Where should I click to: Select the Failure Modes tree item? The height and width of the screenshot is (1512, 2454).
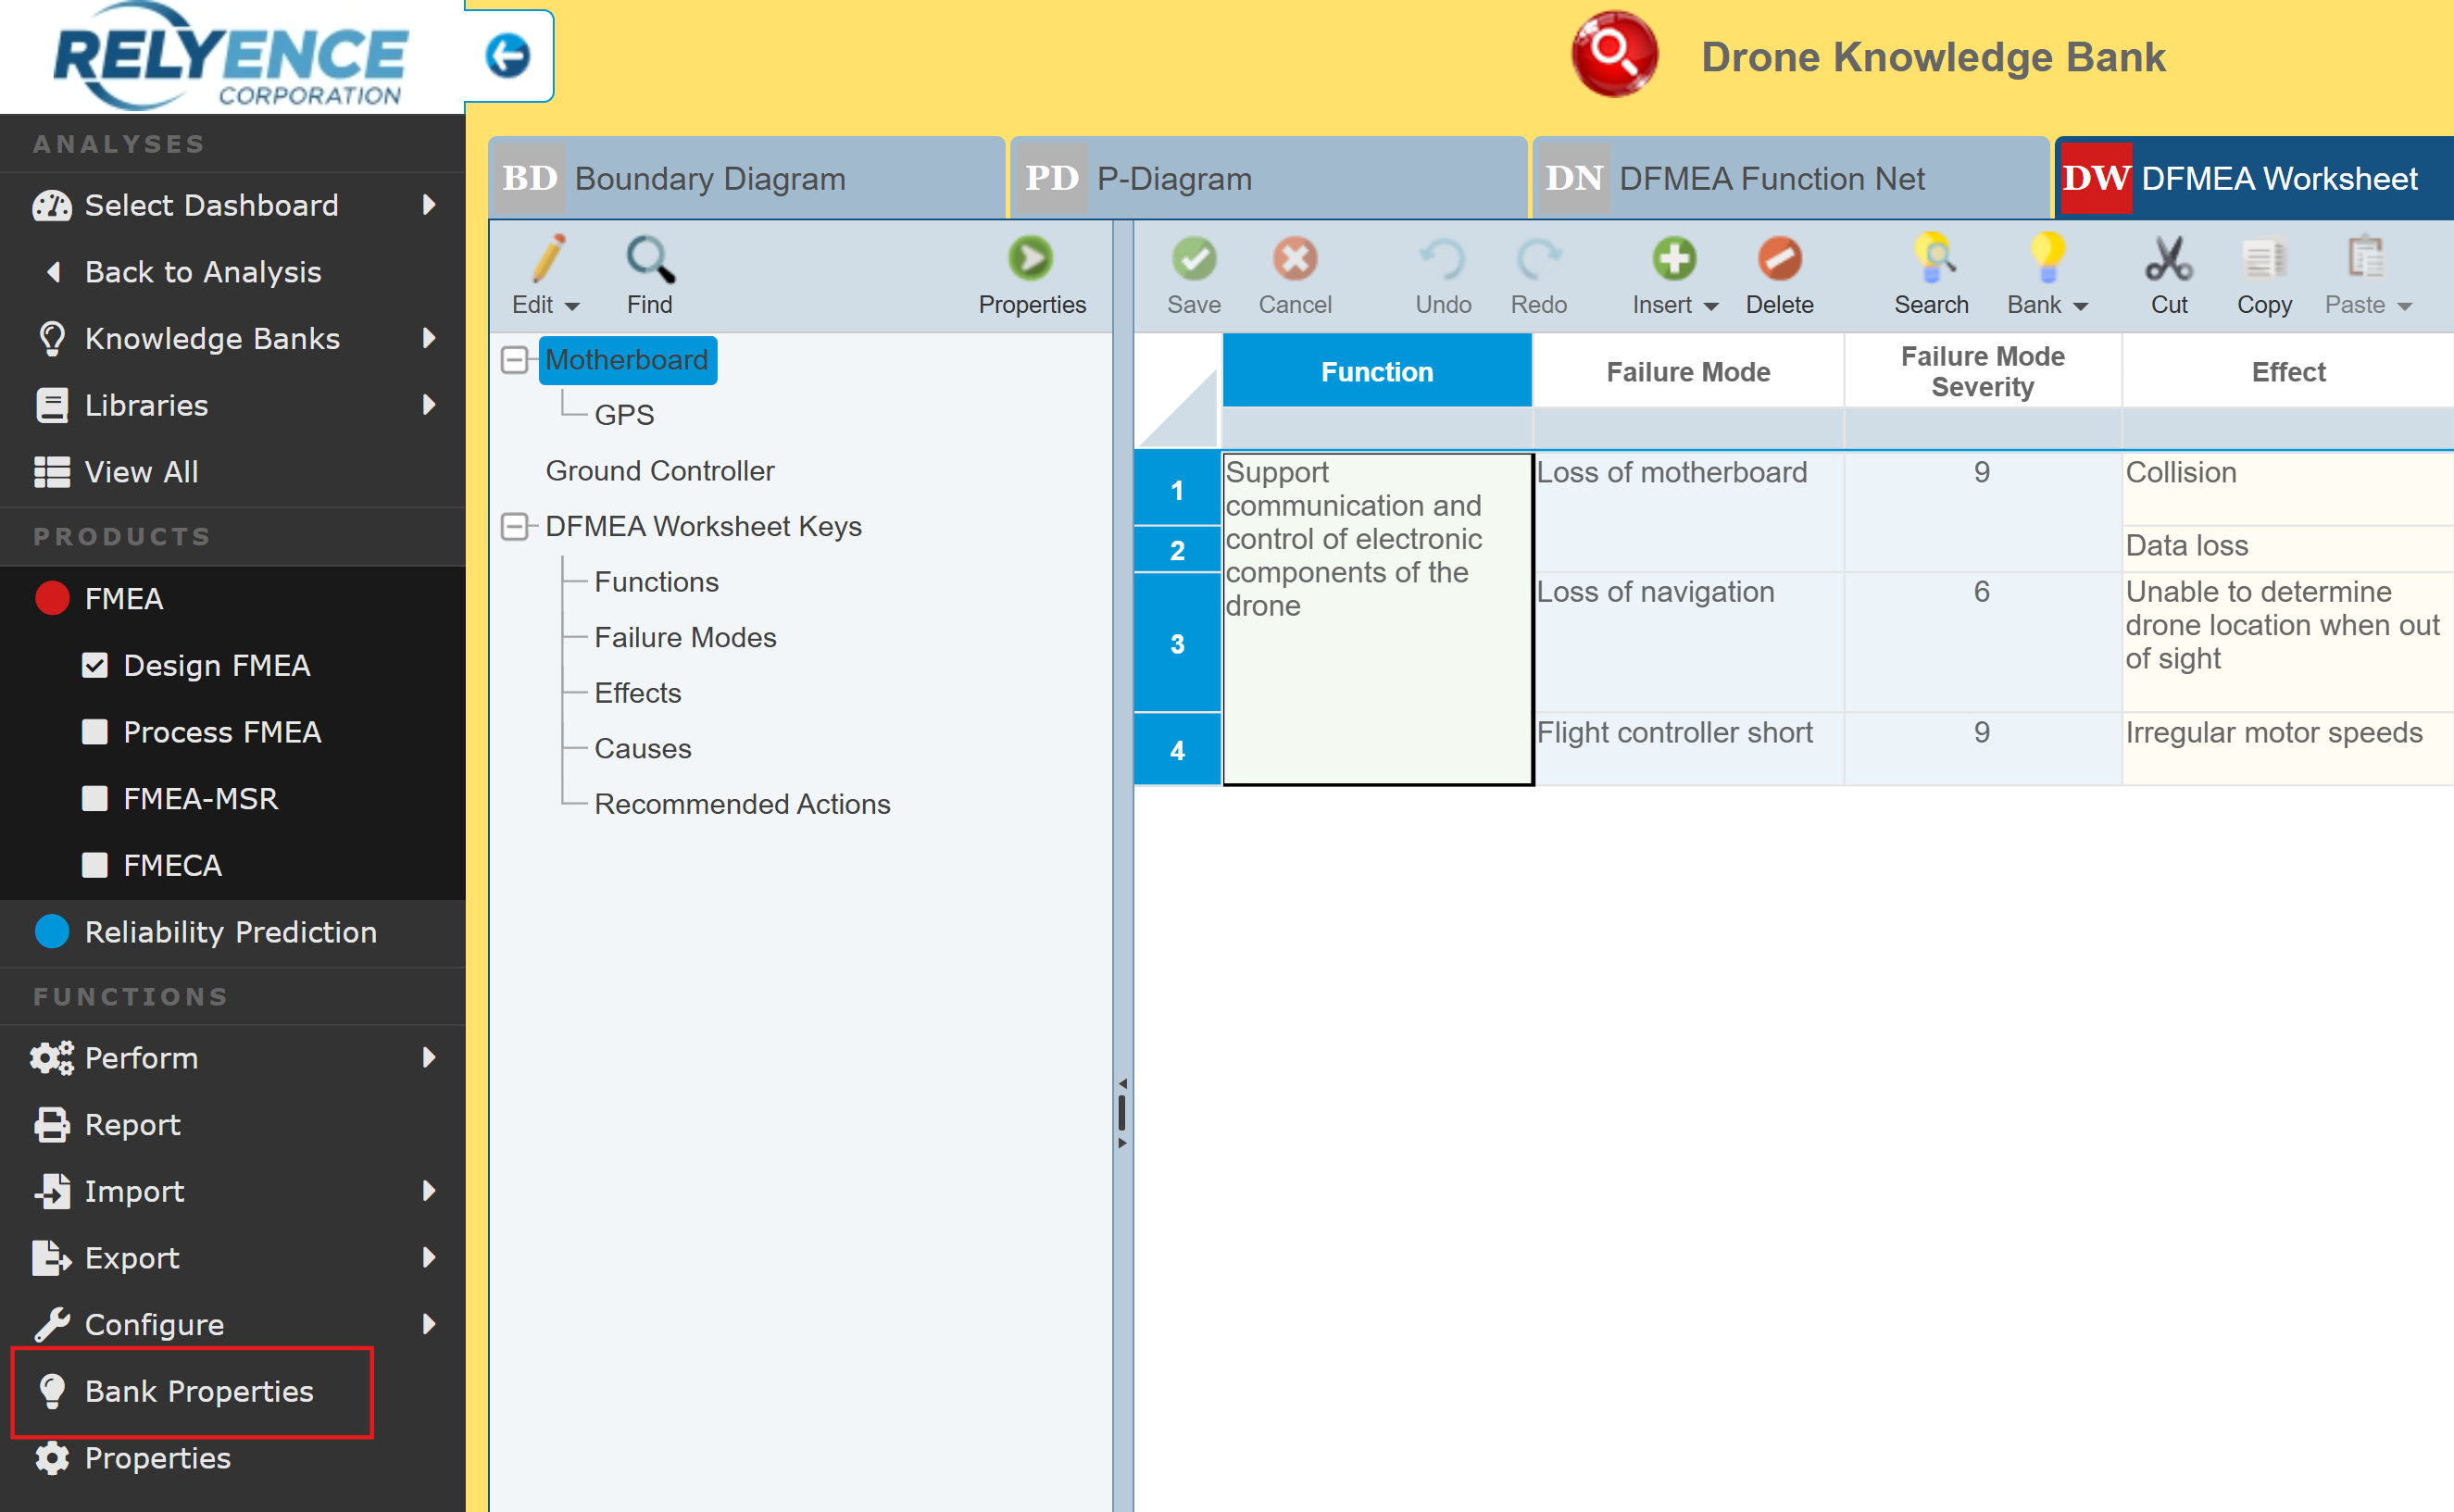(685, 637)
